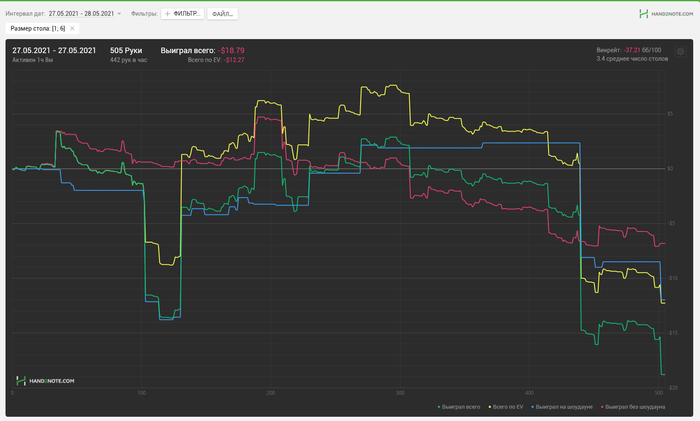Image resolution: width=700 pixels, height=421 pixels.
Task: Open the chart settings gear icon
Action: coord(680,52)
